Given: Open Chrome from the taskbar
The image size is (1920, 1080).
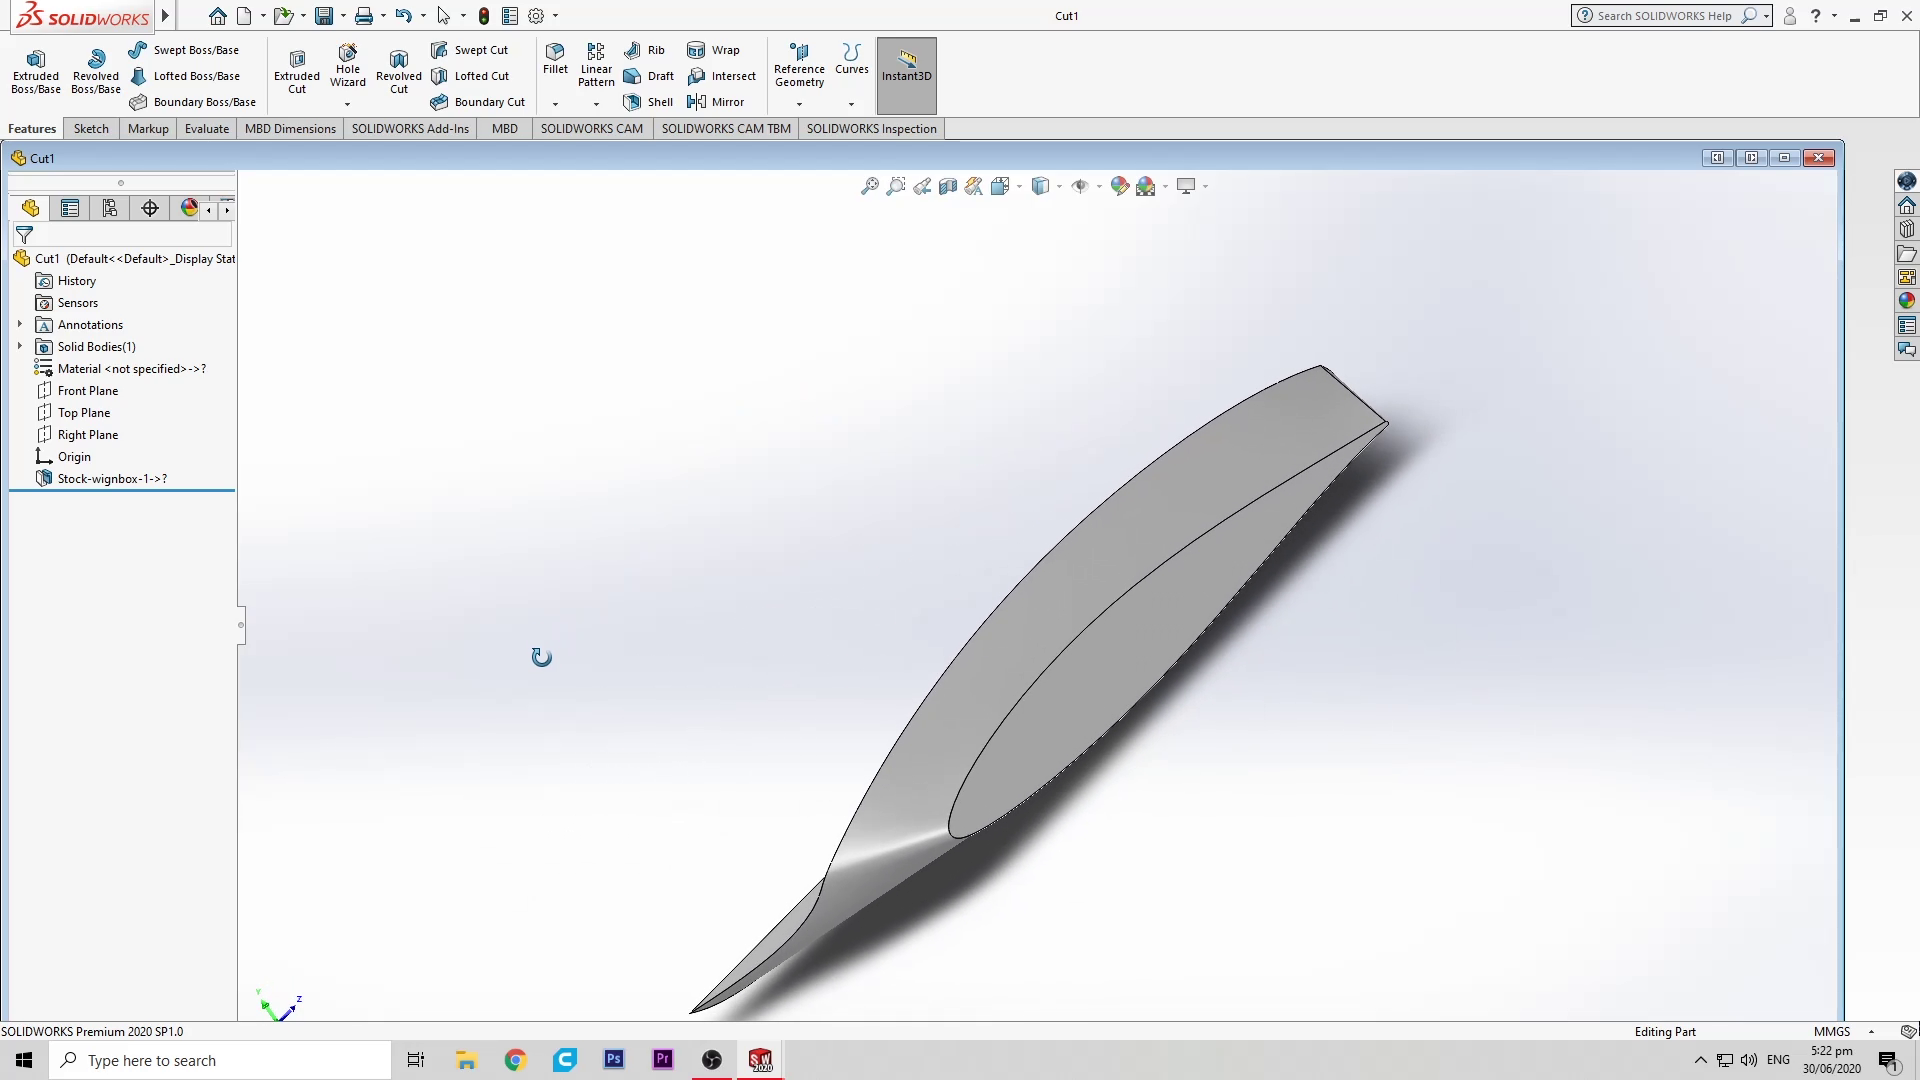Looking at the screenshot, I should 515,1060.
